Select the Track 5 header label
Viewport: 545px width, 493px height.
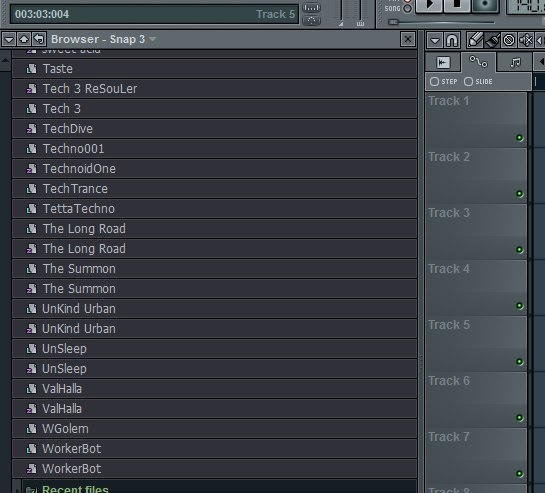point(449,325)
